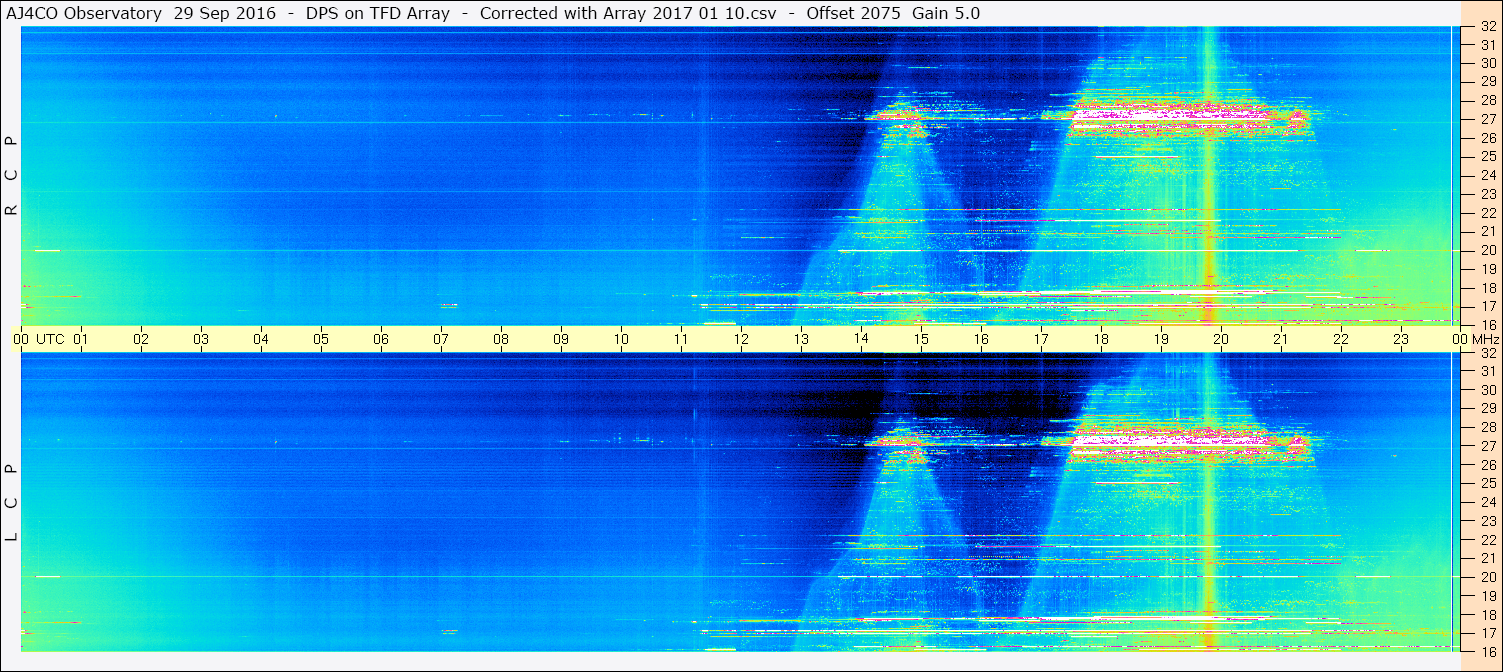Click the 32 MHz label on LCP scale
The width and height of the screenshot is (1503, 672).
click(1487, 353)
